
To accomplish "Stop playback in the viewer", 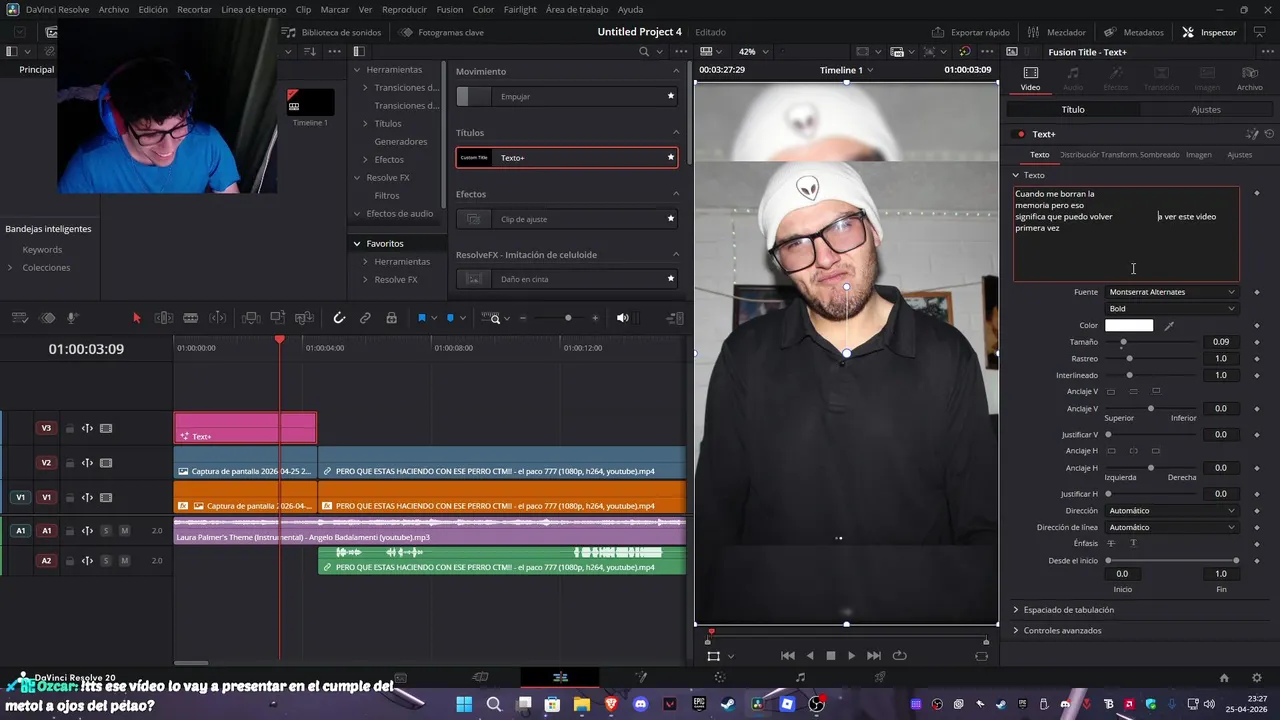I will [830, 656].
